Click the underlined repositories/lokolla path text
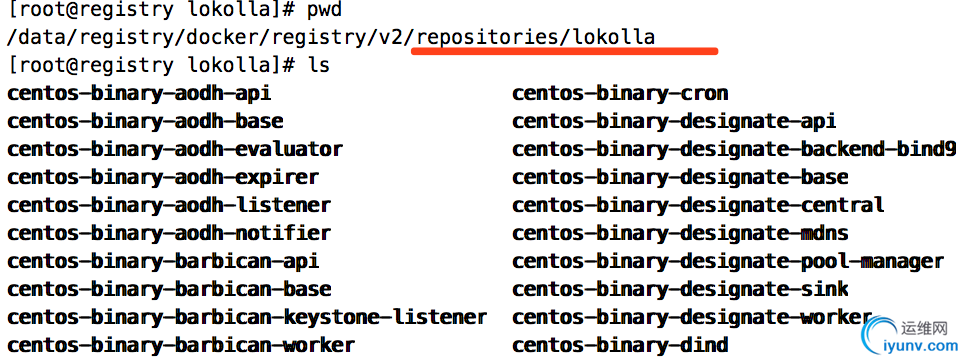Screen dimensions: 964x362 (x=535, y=38)
